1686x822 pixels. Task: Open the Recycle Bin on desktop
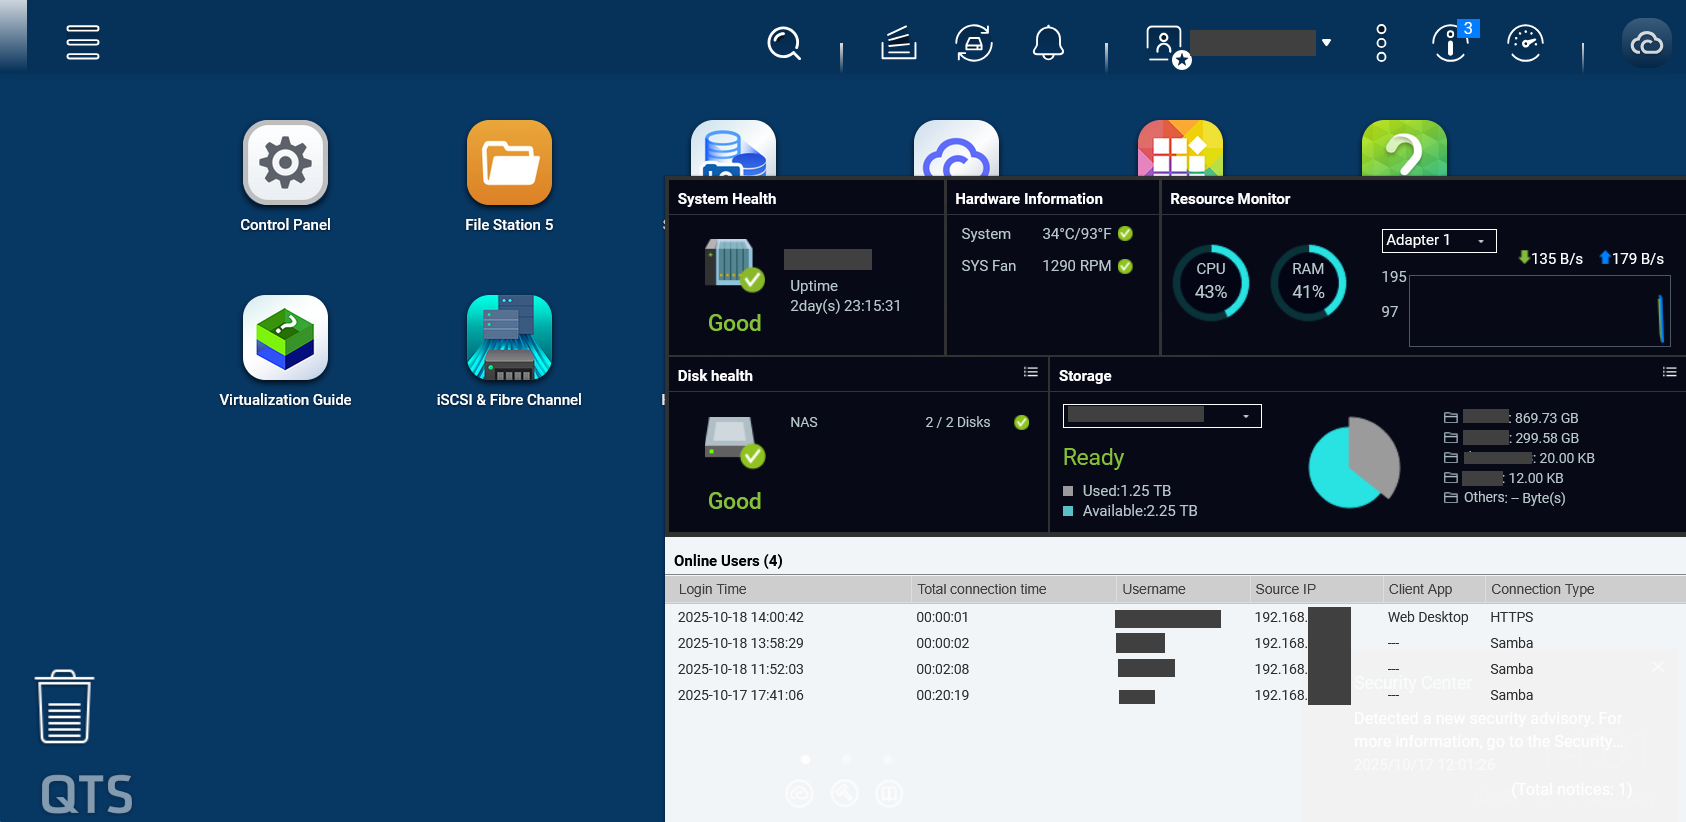(65, 707)
